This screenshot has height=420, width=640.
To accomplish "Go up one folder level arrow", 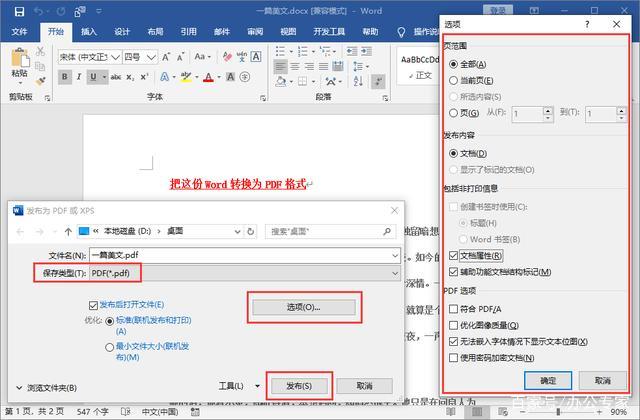I will (68, 231).
